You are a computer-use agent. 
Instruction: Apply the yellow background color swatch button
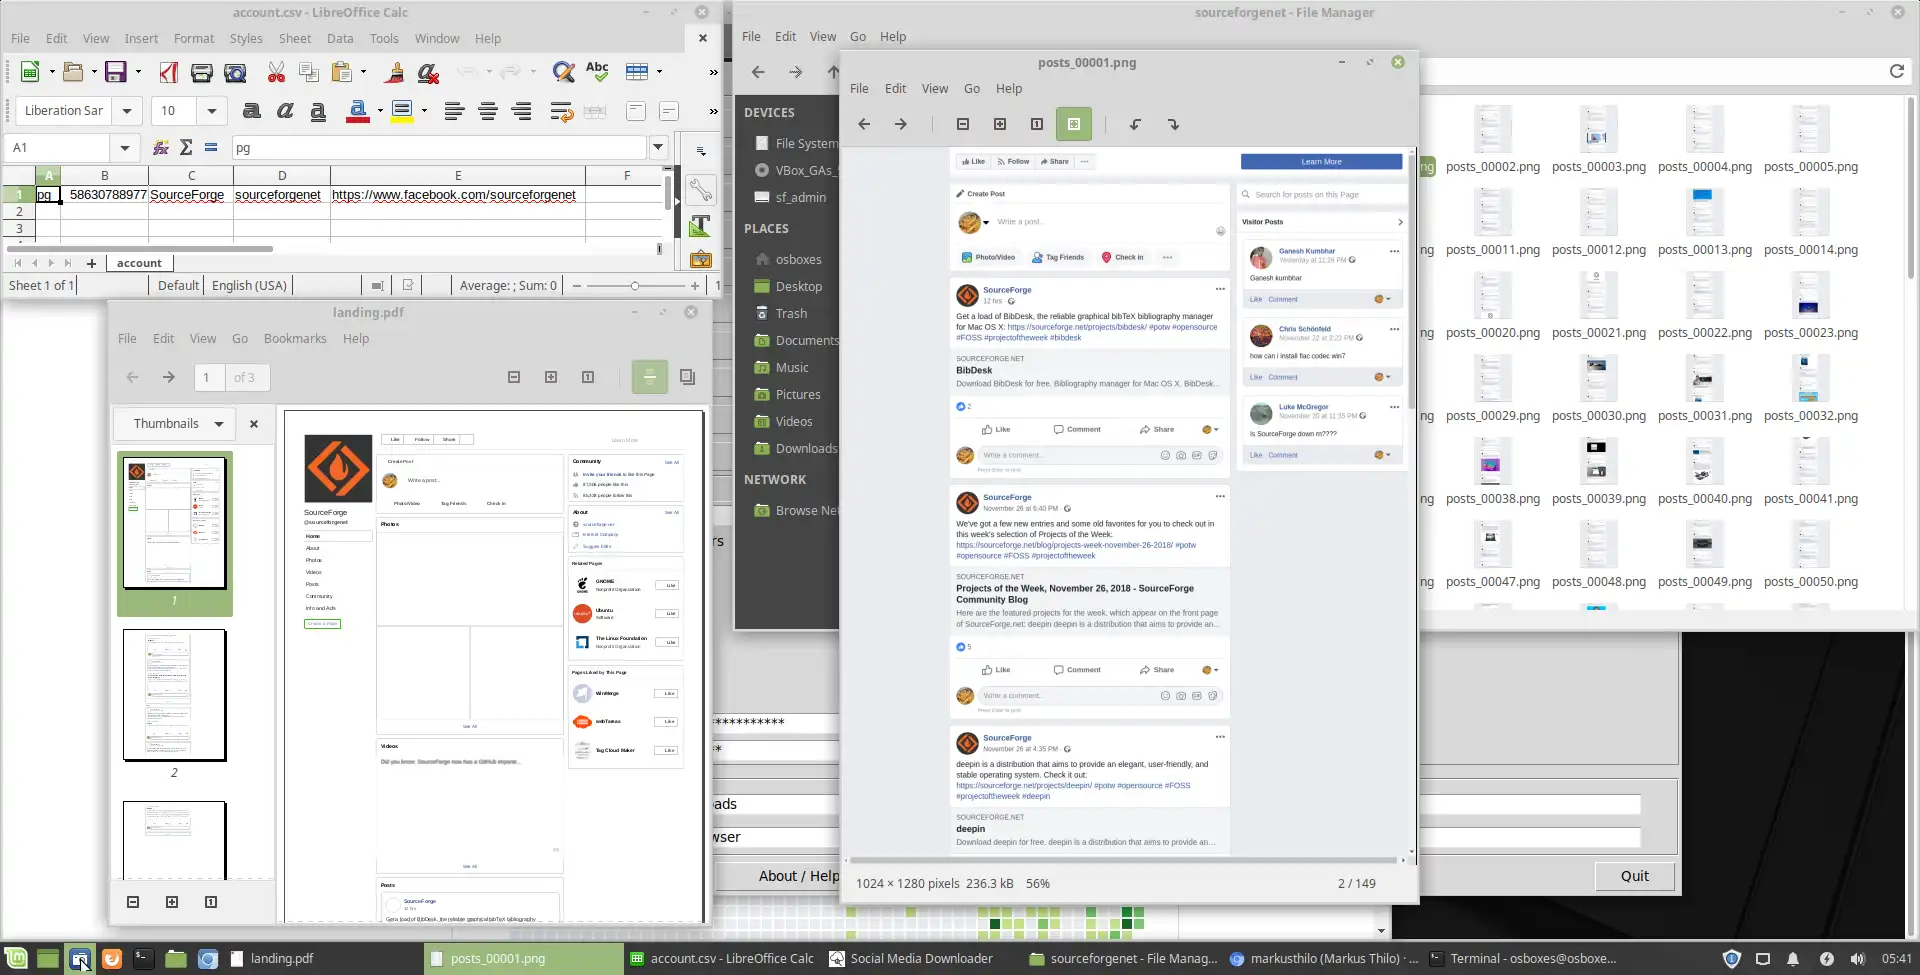coord(402,111)
